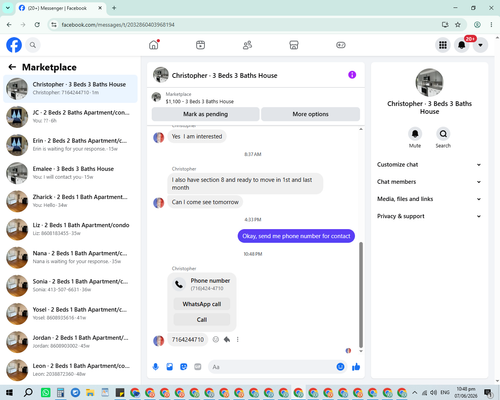Attach a file using photo icon

pyautogui.click(x=170, y=367)
